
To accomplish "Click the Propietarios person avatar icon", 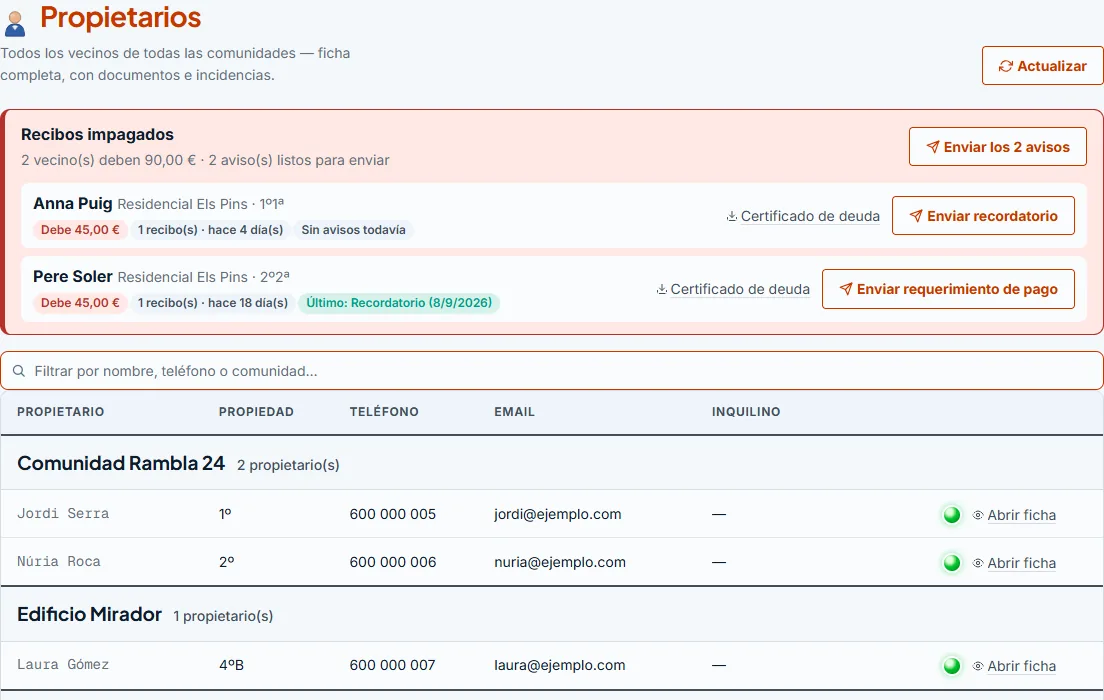I will click(x=15, y=23).
